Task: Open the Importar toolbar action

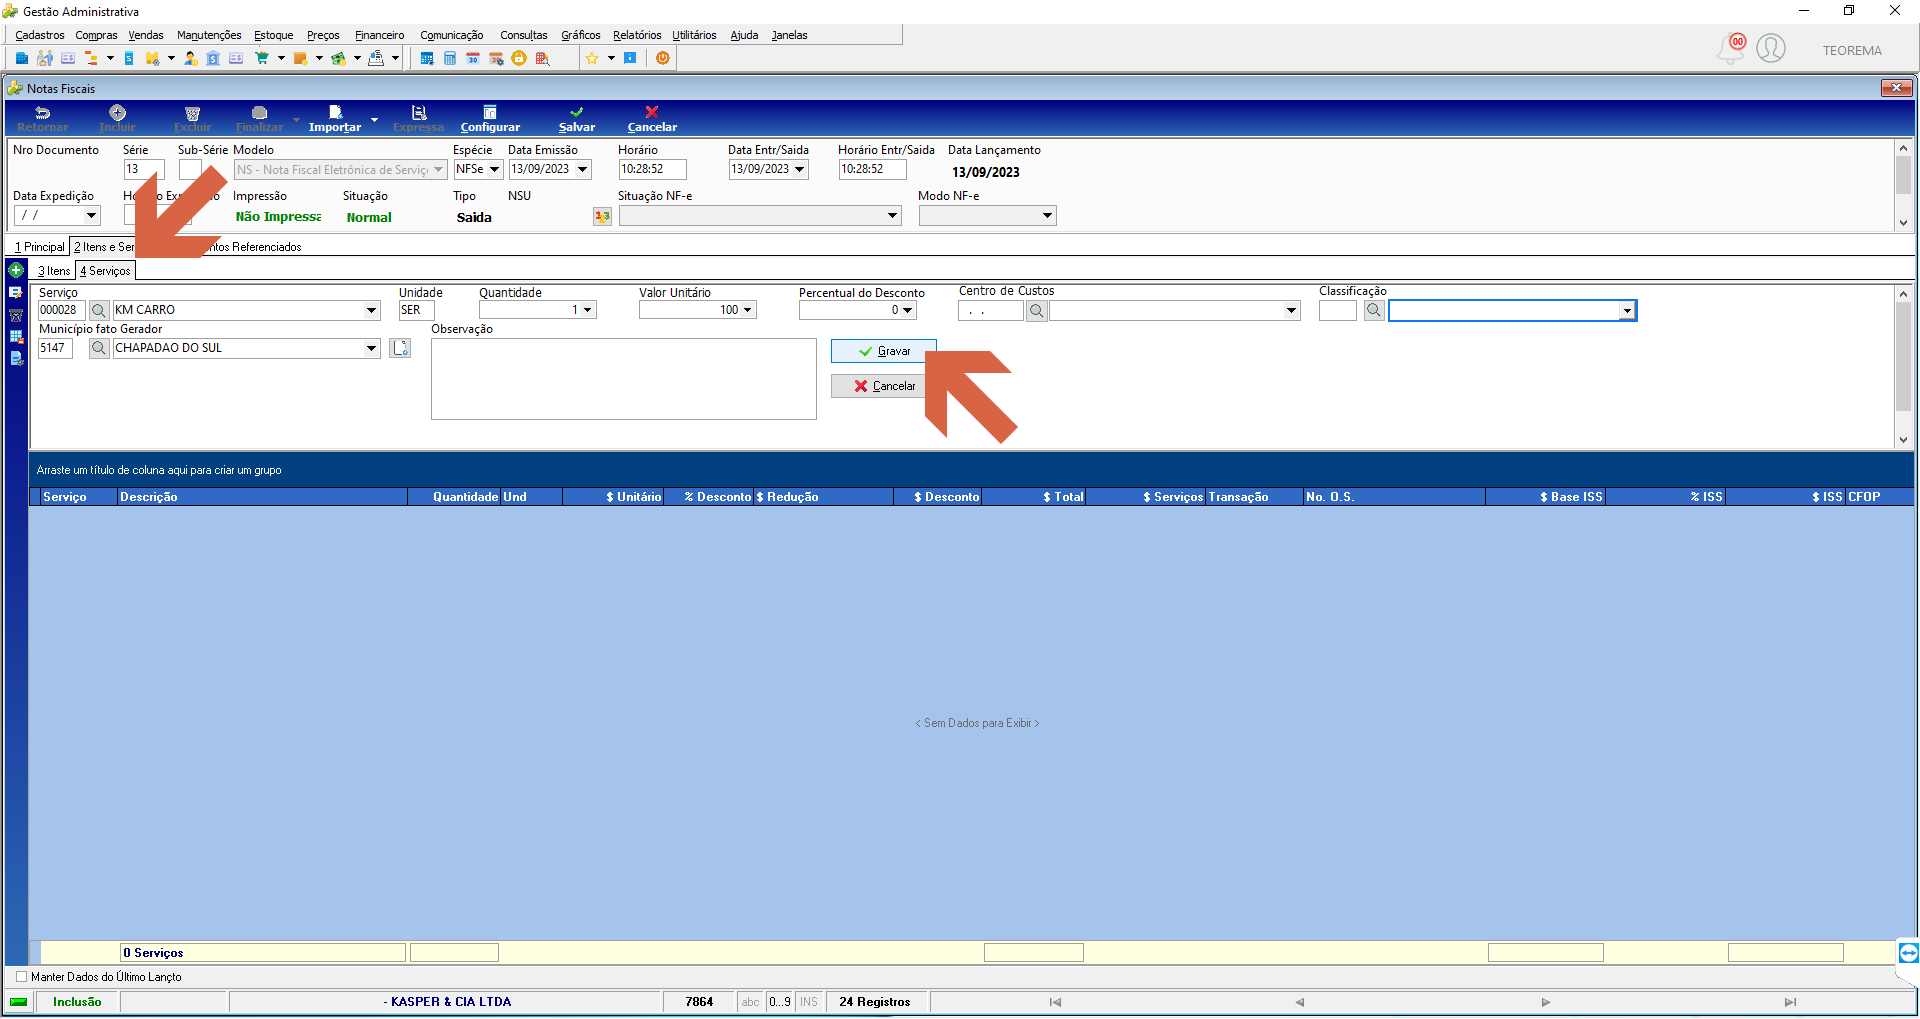Action: tap(335, 118)
